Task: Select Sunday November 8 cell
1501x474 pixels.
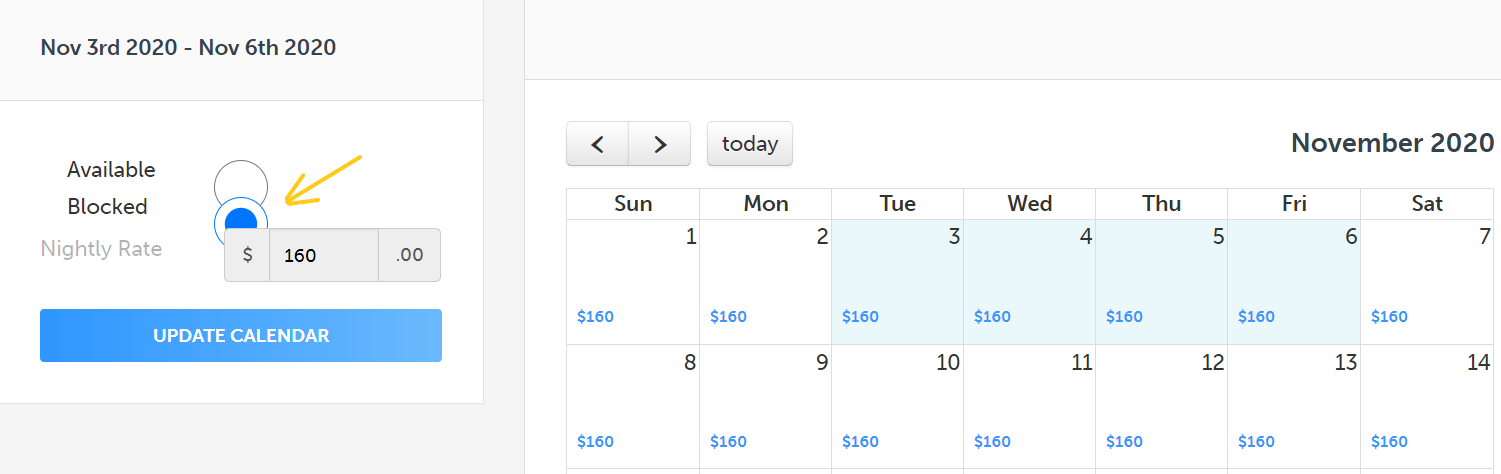Action: pos(633,407)
